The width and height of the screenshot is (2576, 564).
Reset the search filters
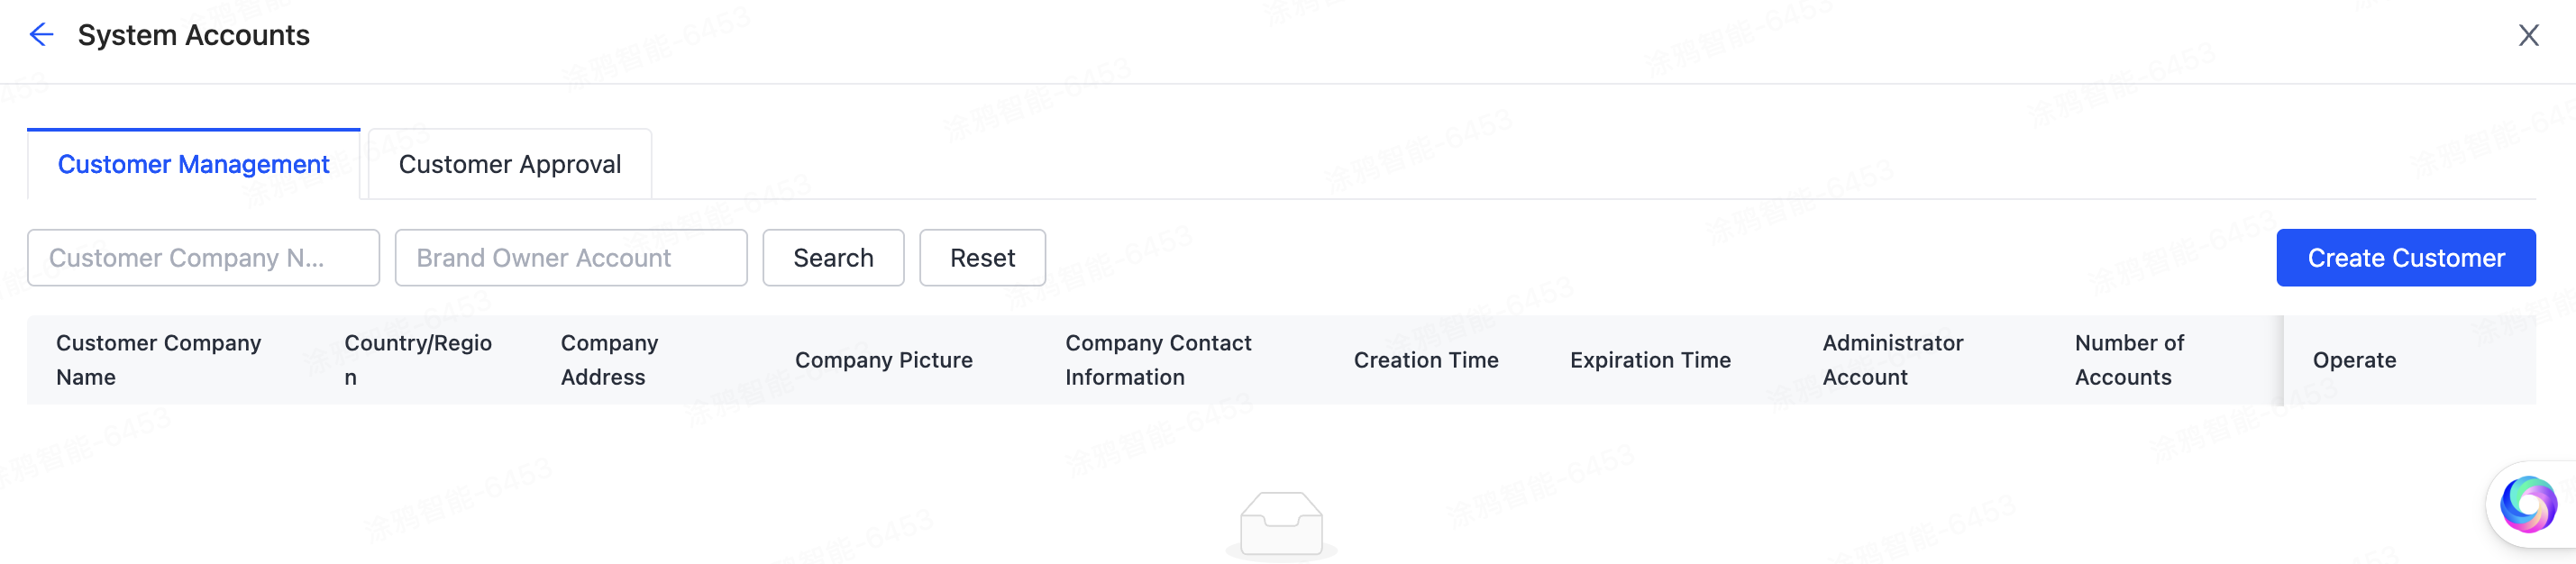982,257
